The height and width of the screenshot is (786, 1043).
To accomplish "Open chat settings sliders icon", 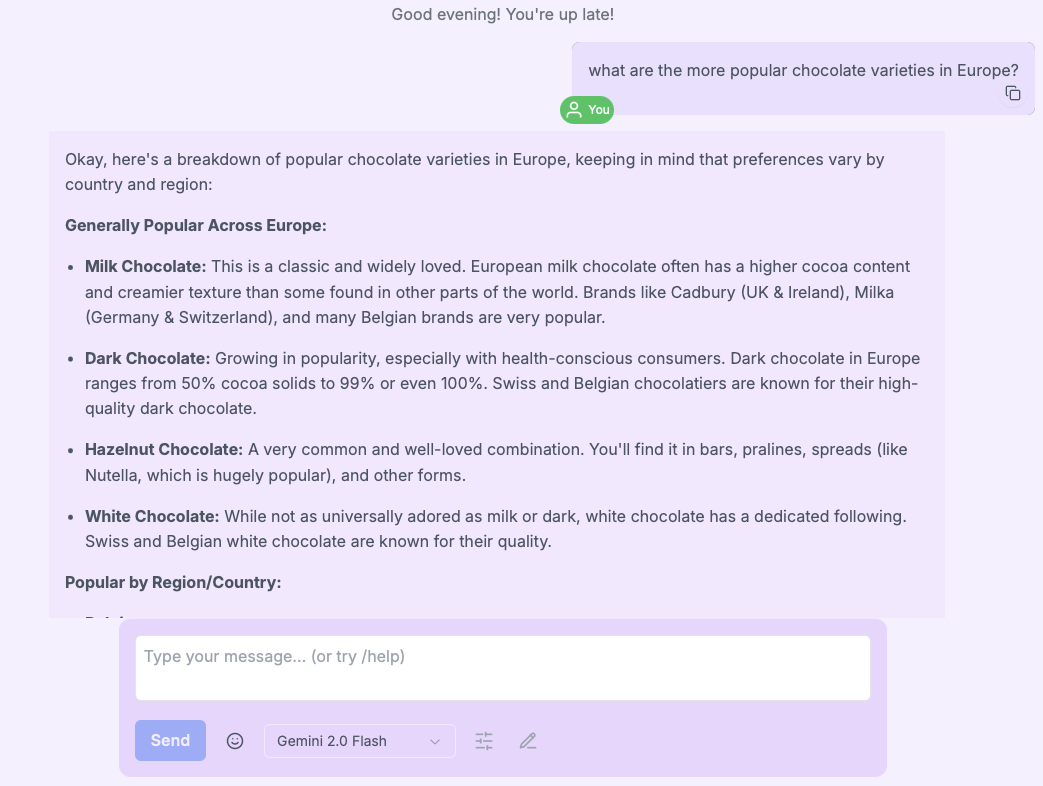I will pyautogui.click(x=484, y=741).
